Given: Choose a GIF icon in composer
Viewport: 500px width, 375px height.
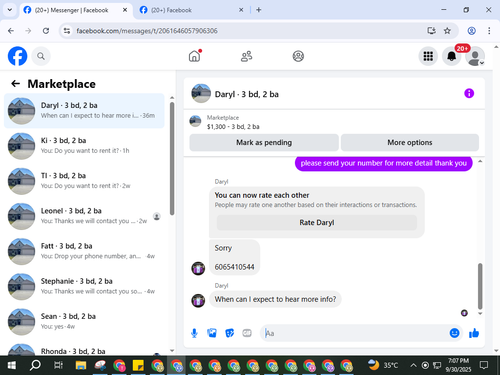Looking at the screenshot, I should pos(247,333).
